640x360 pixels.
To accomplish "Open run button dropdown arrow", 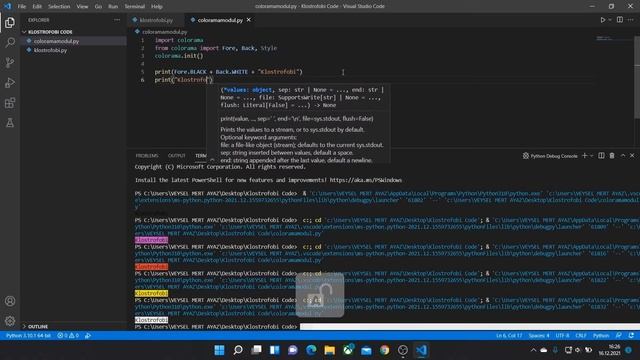I will pyautogui.click(x=610, y=20).
